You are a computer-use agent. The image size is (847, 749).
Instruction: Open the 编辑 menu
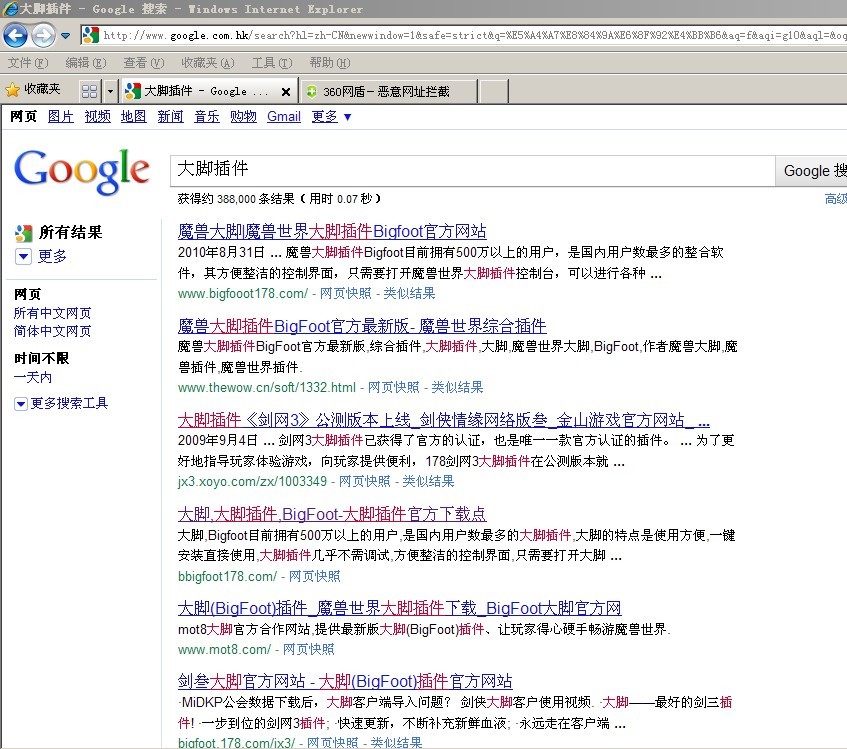[x=86, y=63]
